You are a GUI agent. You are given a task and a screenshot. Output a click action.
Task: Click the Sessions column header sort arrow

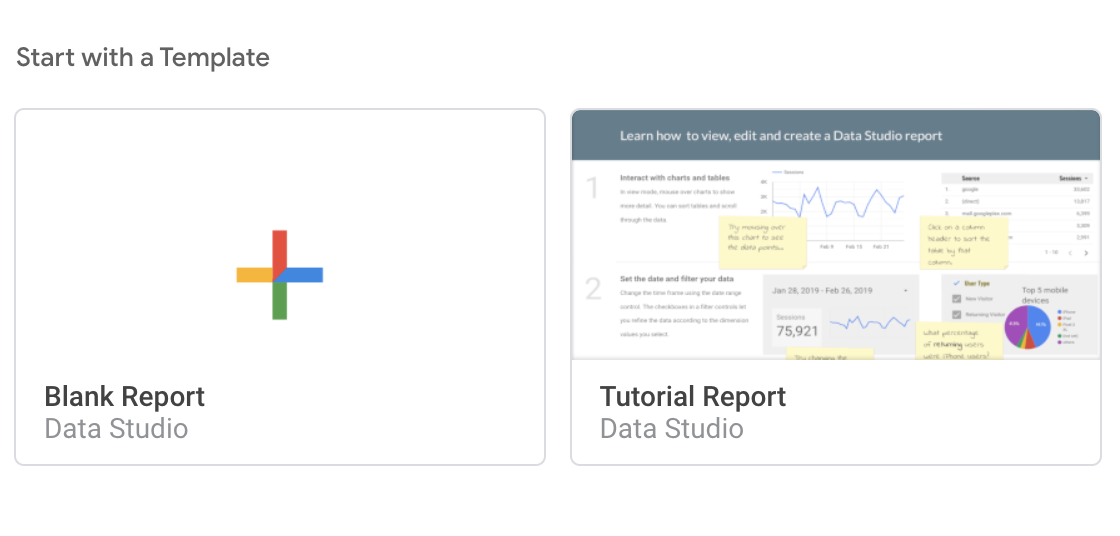click(1086, 178)
